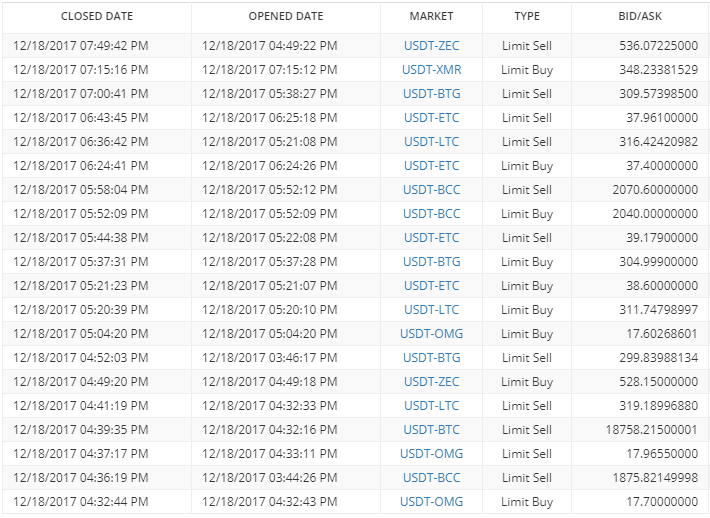Sort by the Opened Date column header
The height and width of the screenshot is (518, 710).
coord(286,16)
